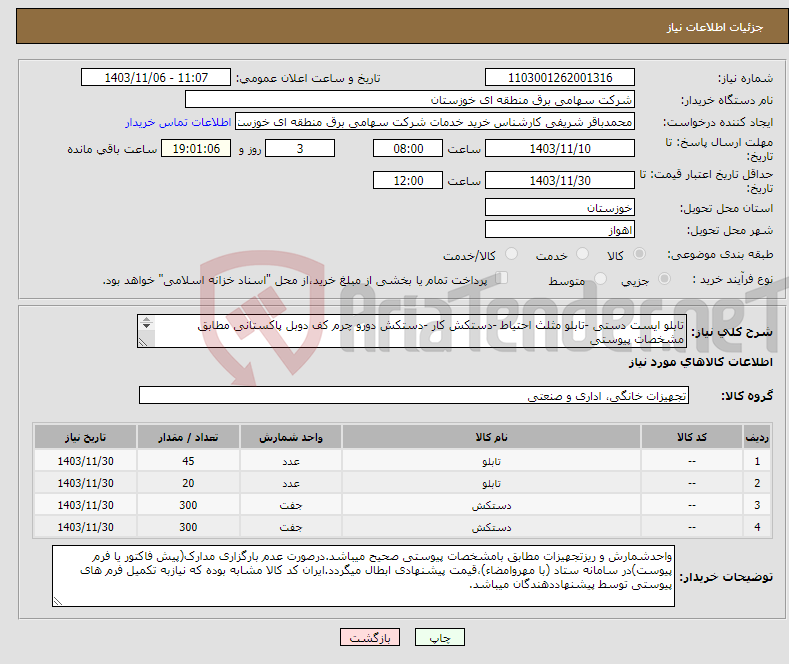Click the remaining time field 19:01:06
Viewport: 789px width, 664px height.
[x=196, y=148]
